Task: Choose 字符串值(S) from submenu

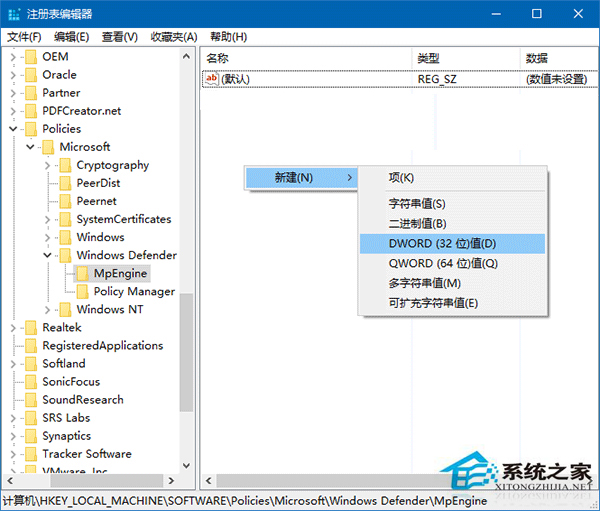Action: point(452,204)
